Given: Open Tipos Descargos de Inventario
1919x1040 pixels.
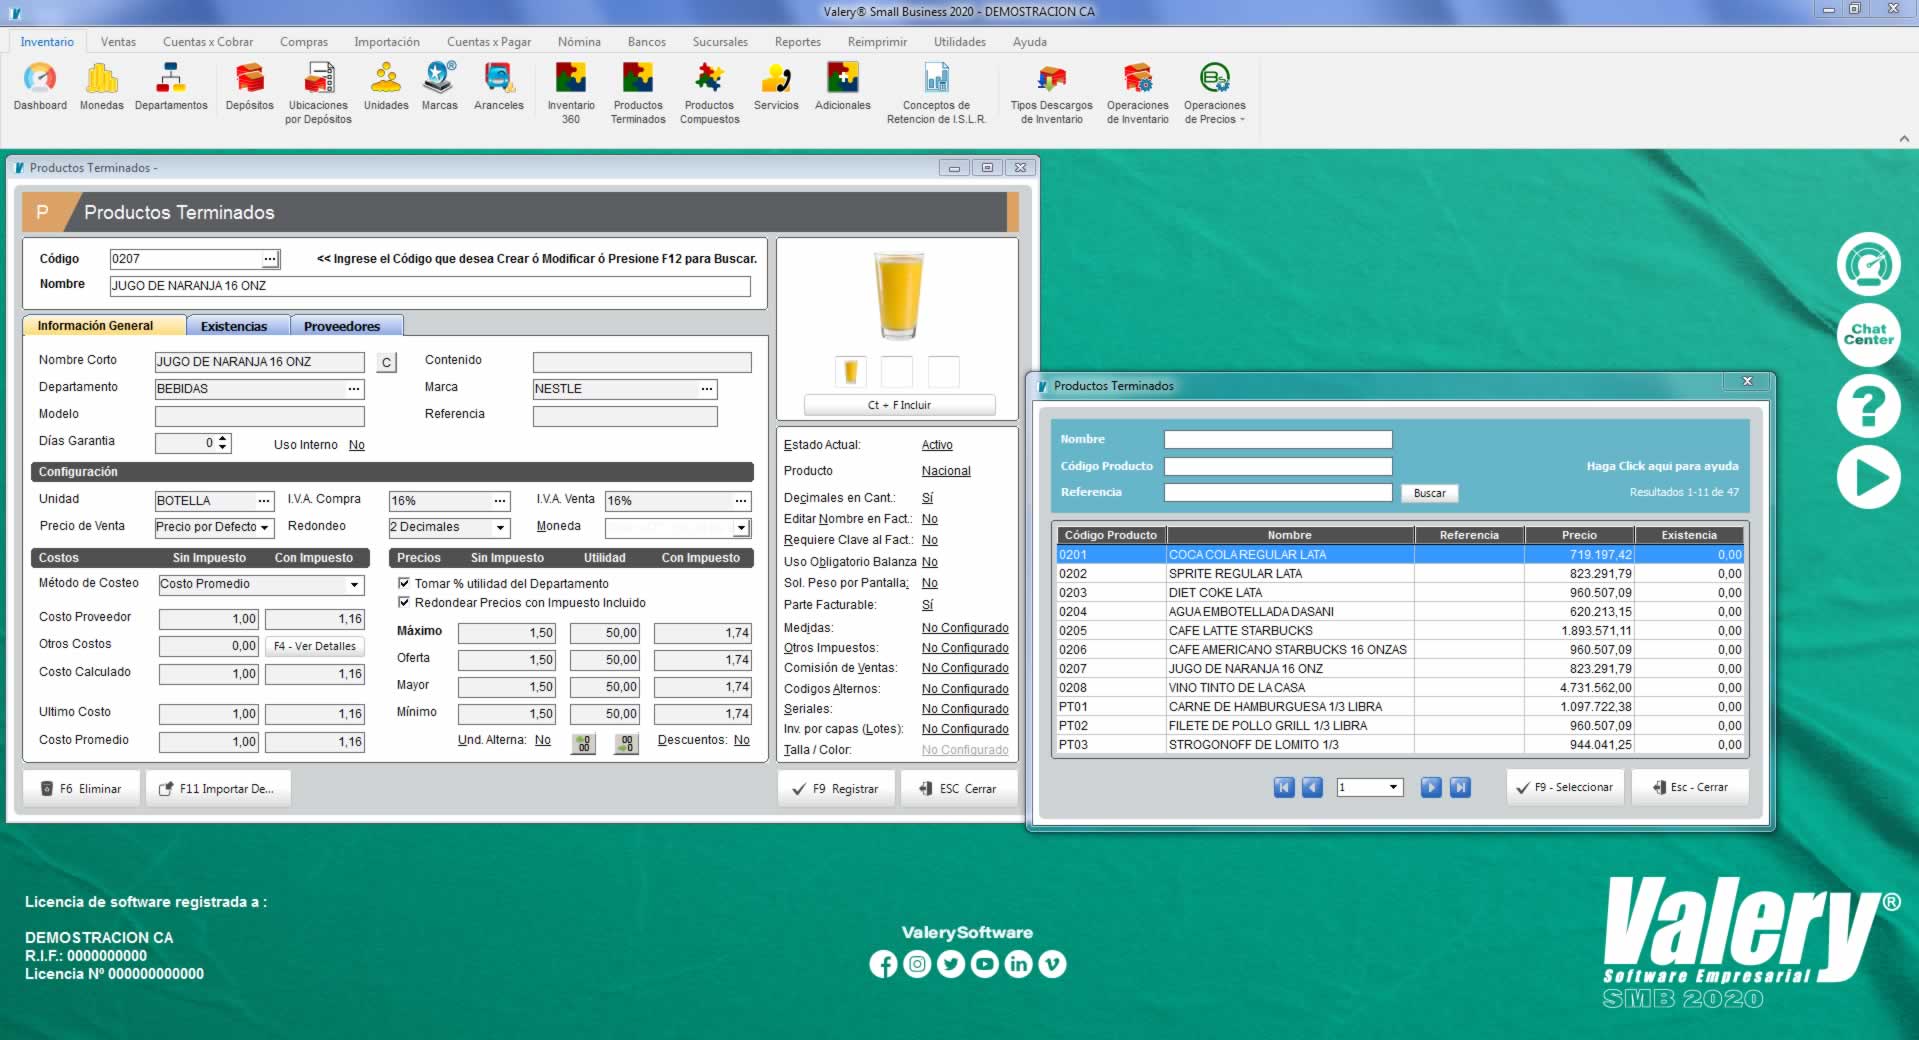Looking at the screenshot, I should pyautogui.click(x=1051, y=93).
